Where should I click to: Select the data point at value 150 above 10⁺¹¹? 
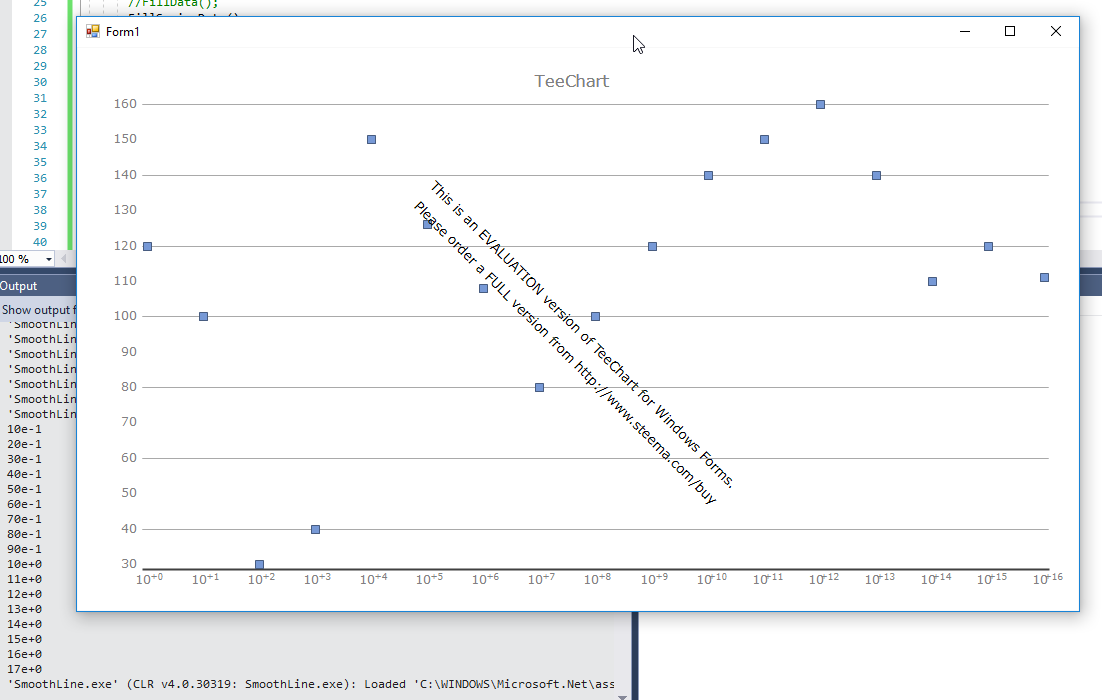point(765,140)
